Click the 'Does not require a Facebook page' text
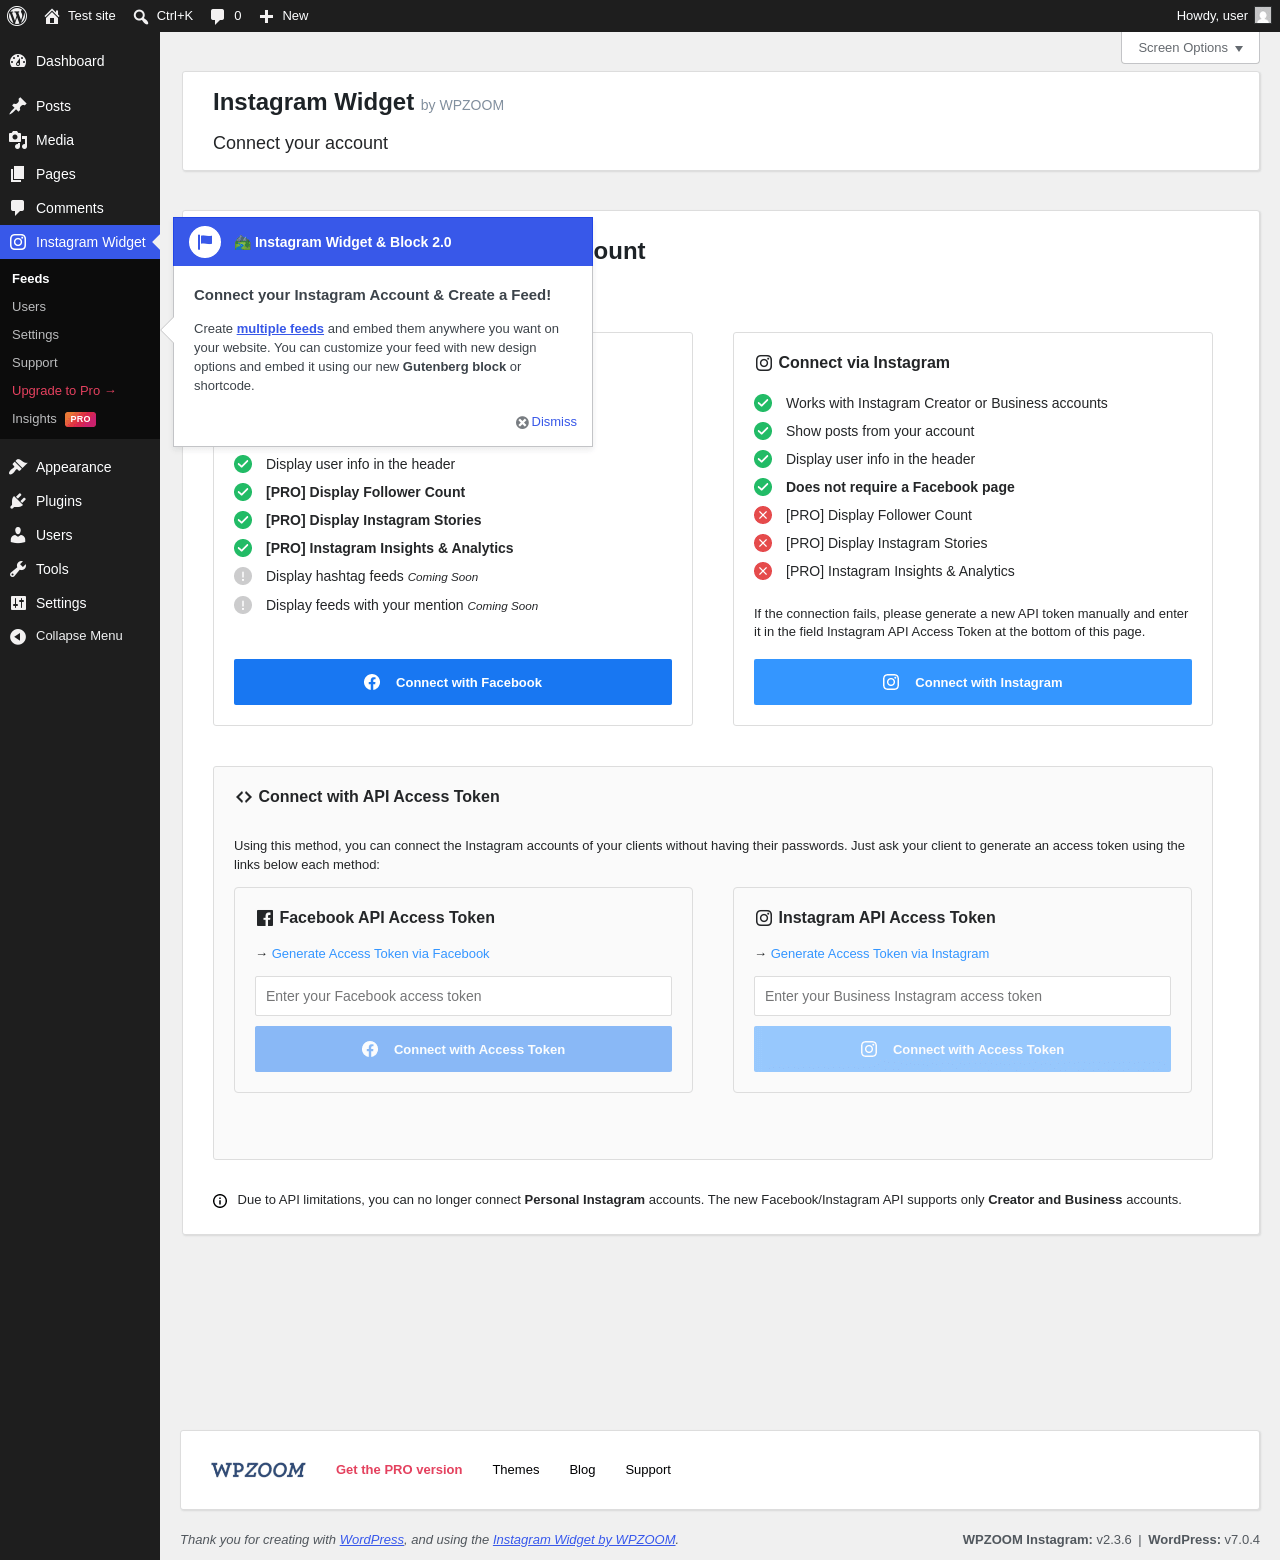The width and height of the screenshot is (1280, 1560). (x=900, y=487)
